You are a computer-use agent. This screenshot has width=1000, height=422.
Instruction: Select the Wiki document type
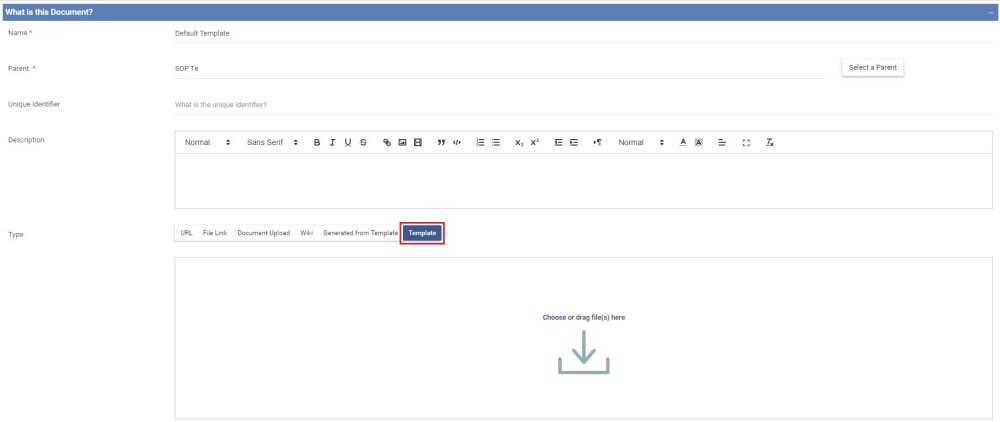[306, 233]
